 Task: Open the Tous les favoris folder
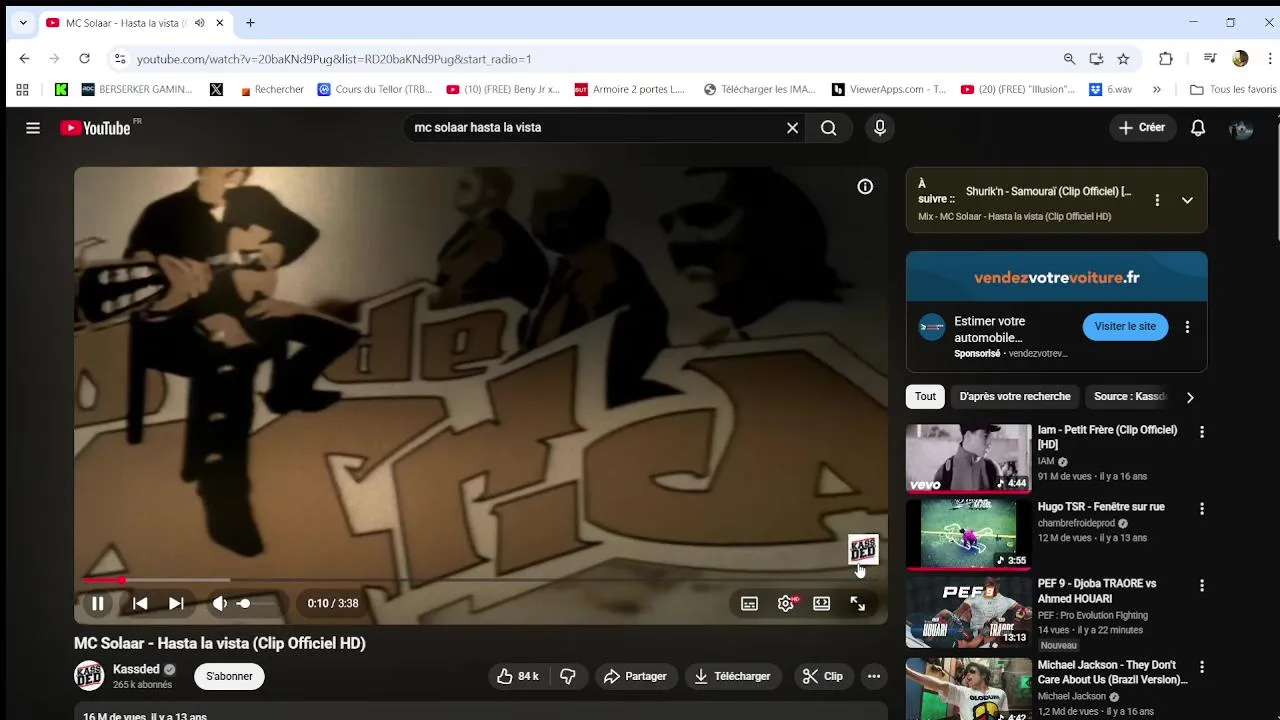[x=1232, y=89]
